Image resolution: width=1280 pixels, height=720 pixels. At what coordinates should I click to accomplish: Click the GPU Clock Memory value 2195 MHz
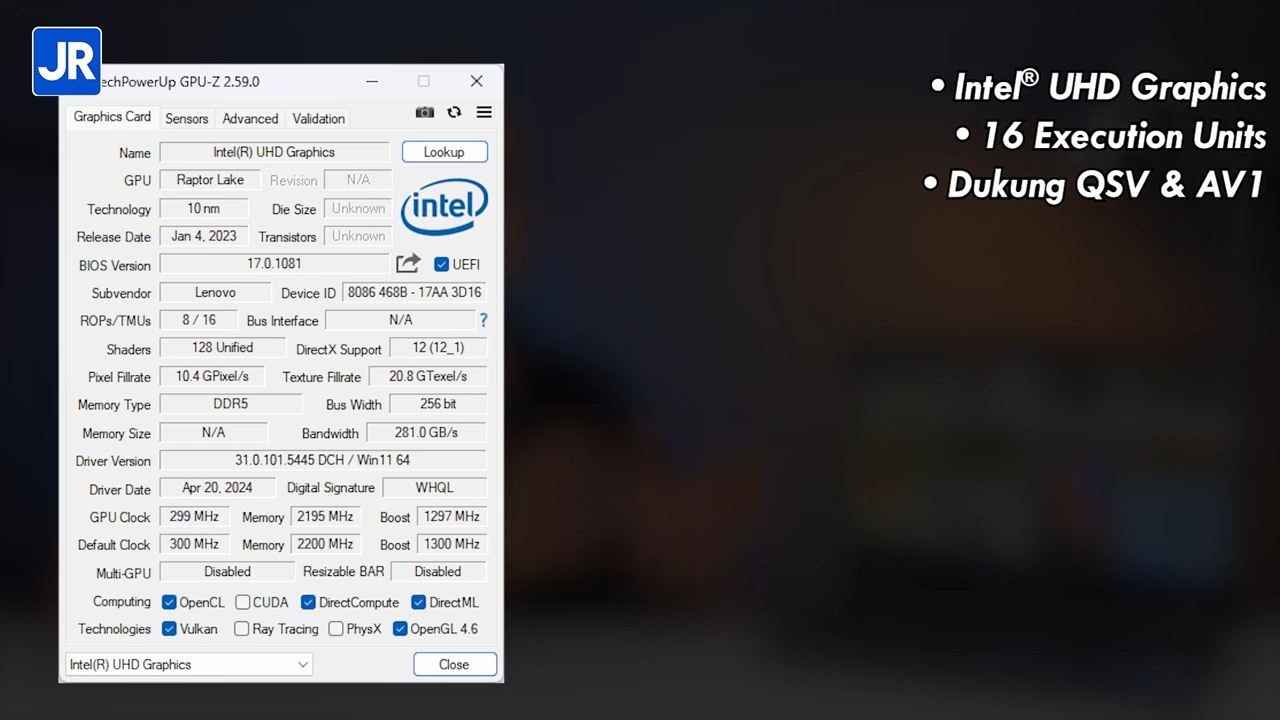(325, 517)
